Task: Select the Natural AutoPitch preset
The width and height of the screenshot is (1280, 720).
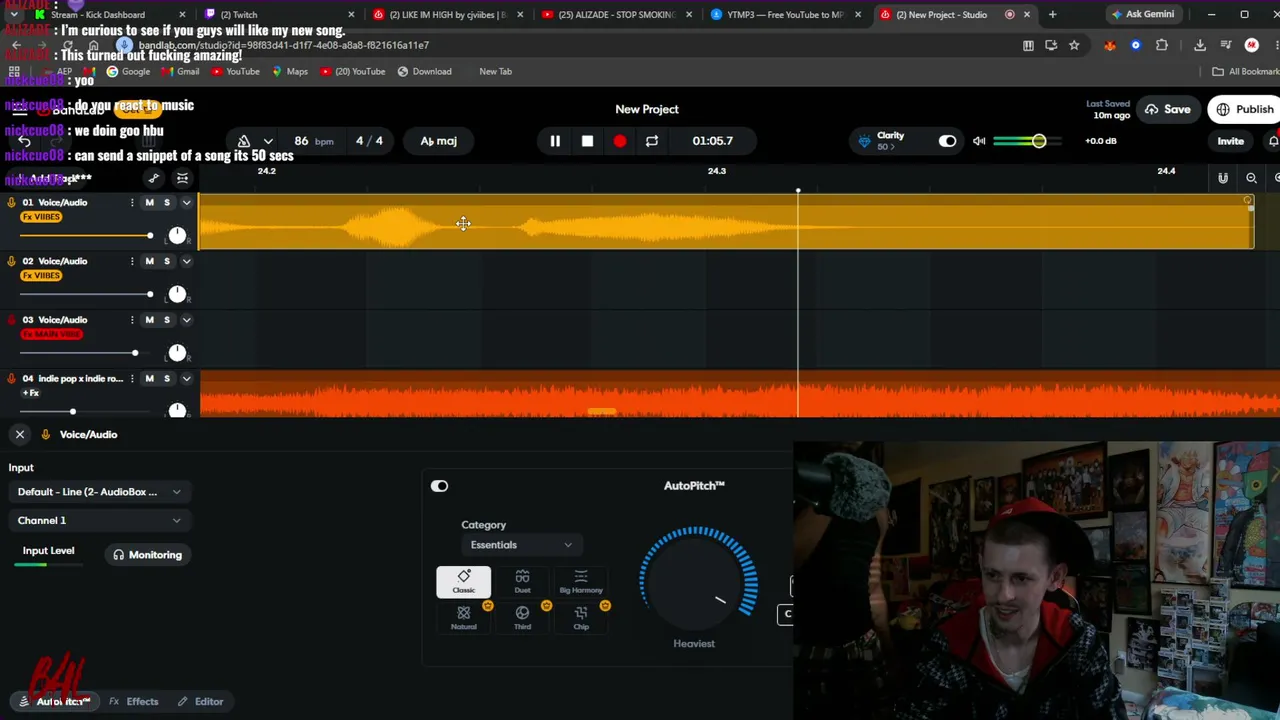Action: pyautogui.click(x=463, y=618)
